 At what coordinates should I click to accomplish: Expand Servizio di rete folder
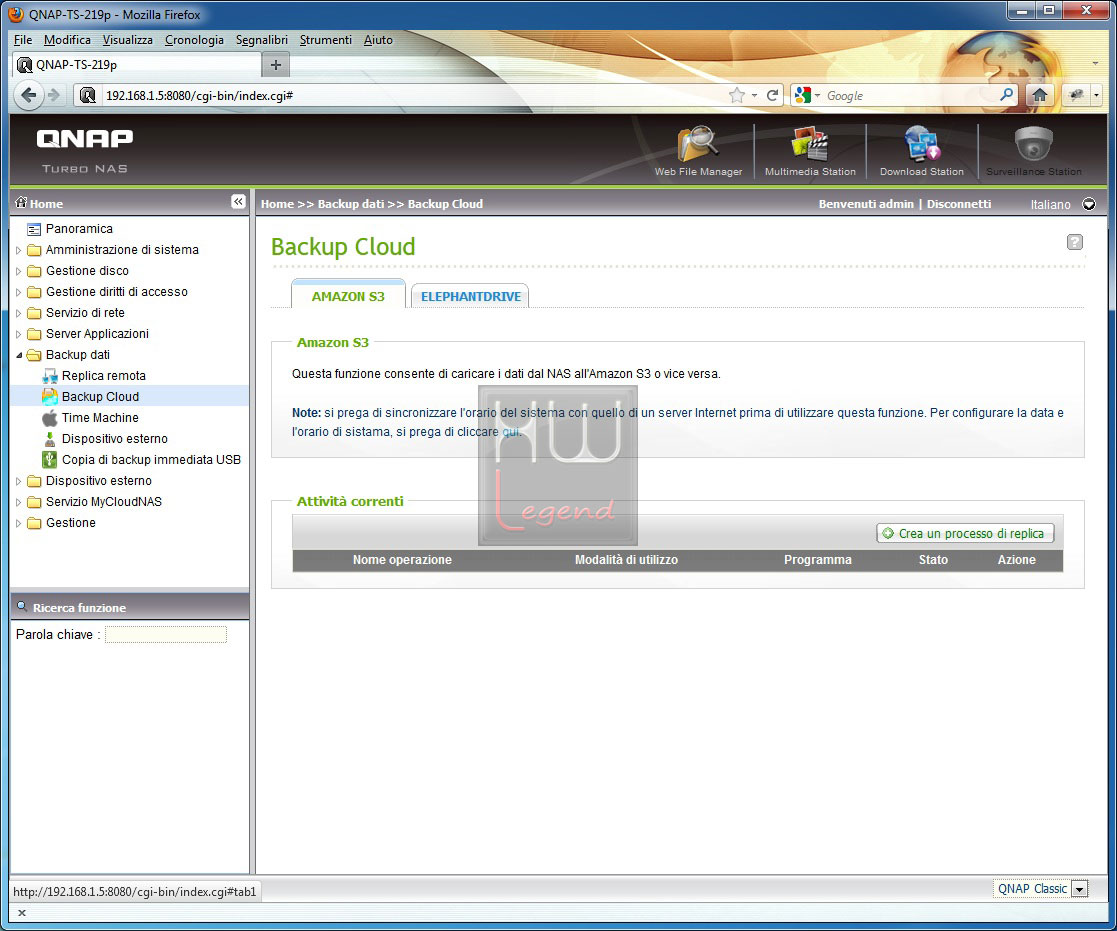19,313
